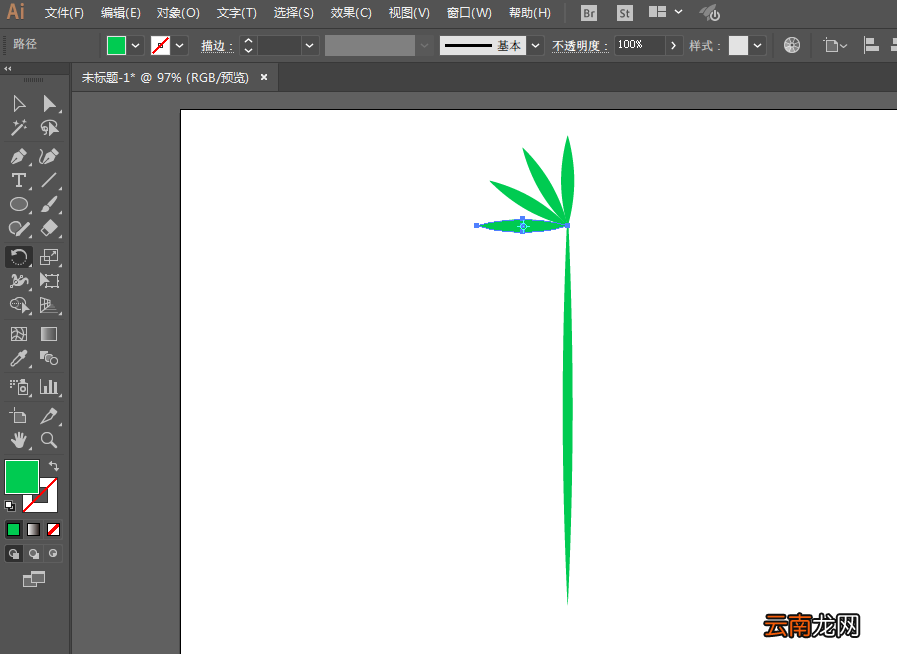Select the Selection tool (black arrow outline)
Viewport: 897px width, 654px height.
click(19, 104)
